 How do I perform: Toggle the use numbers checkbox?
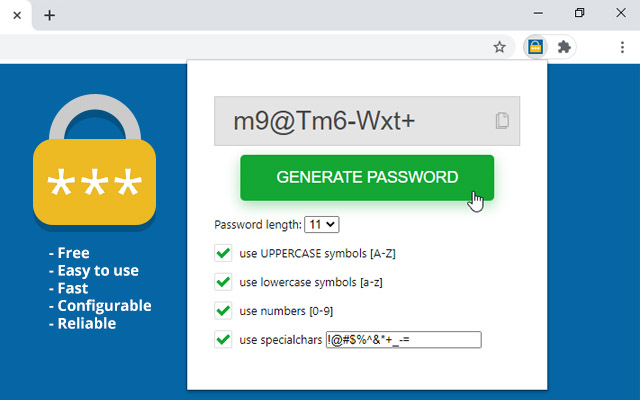click(x=224, y=311)
